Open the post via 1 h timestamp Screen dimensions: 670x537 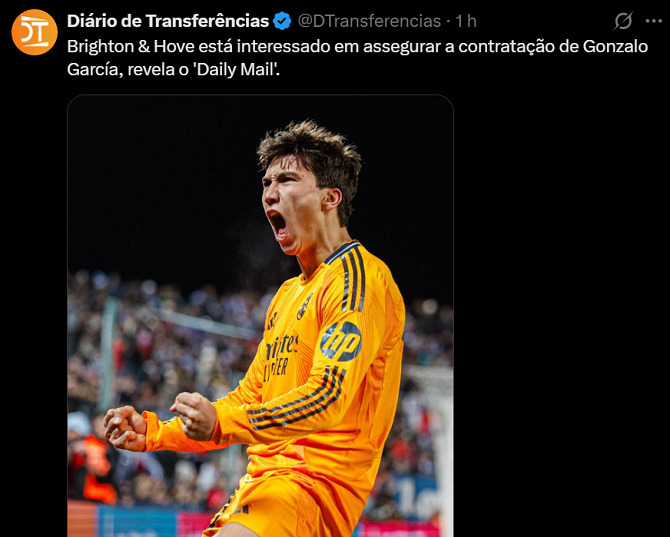[x=466, y=21]
